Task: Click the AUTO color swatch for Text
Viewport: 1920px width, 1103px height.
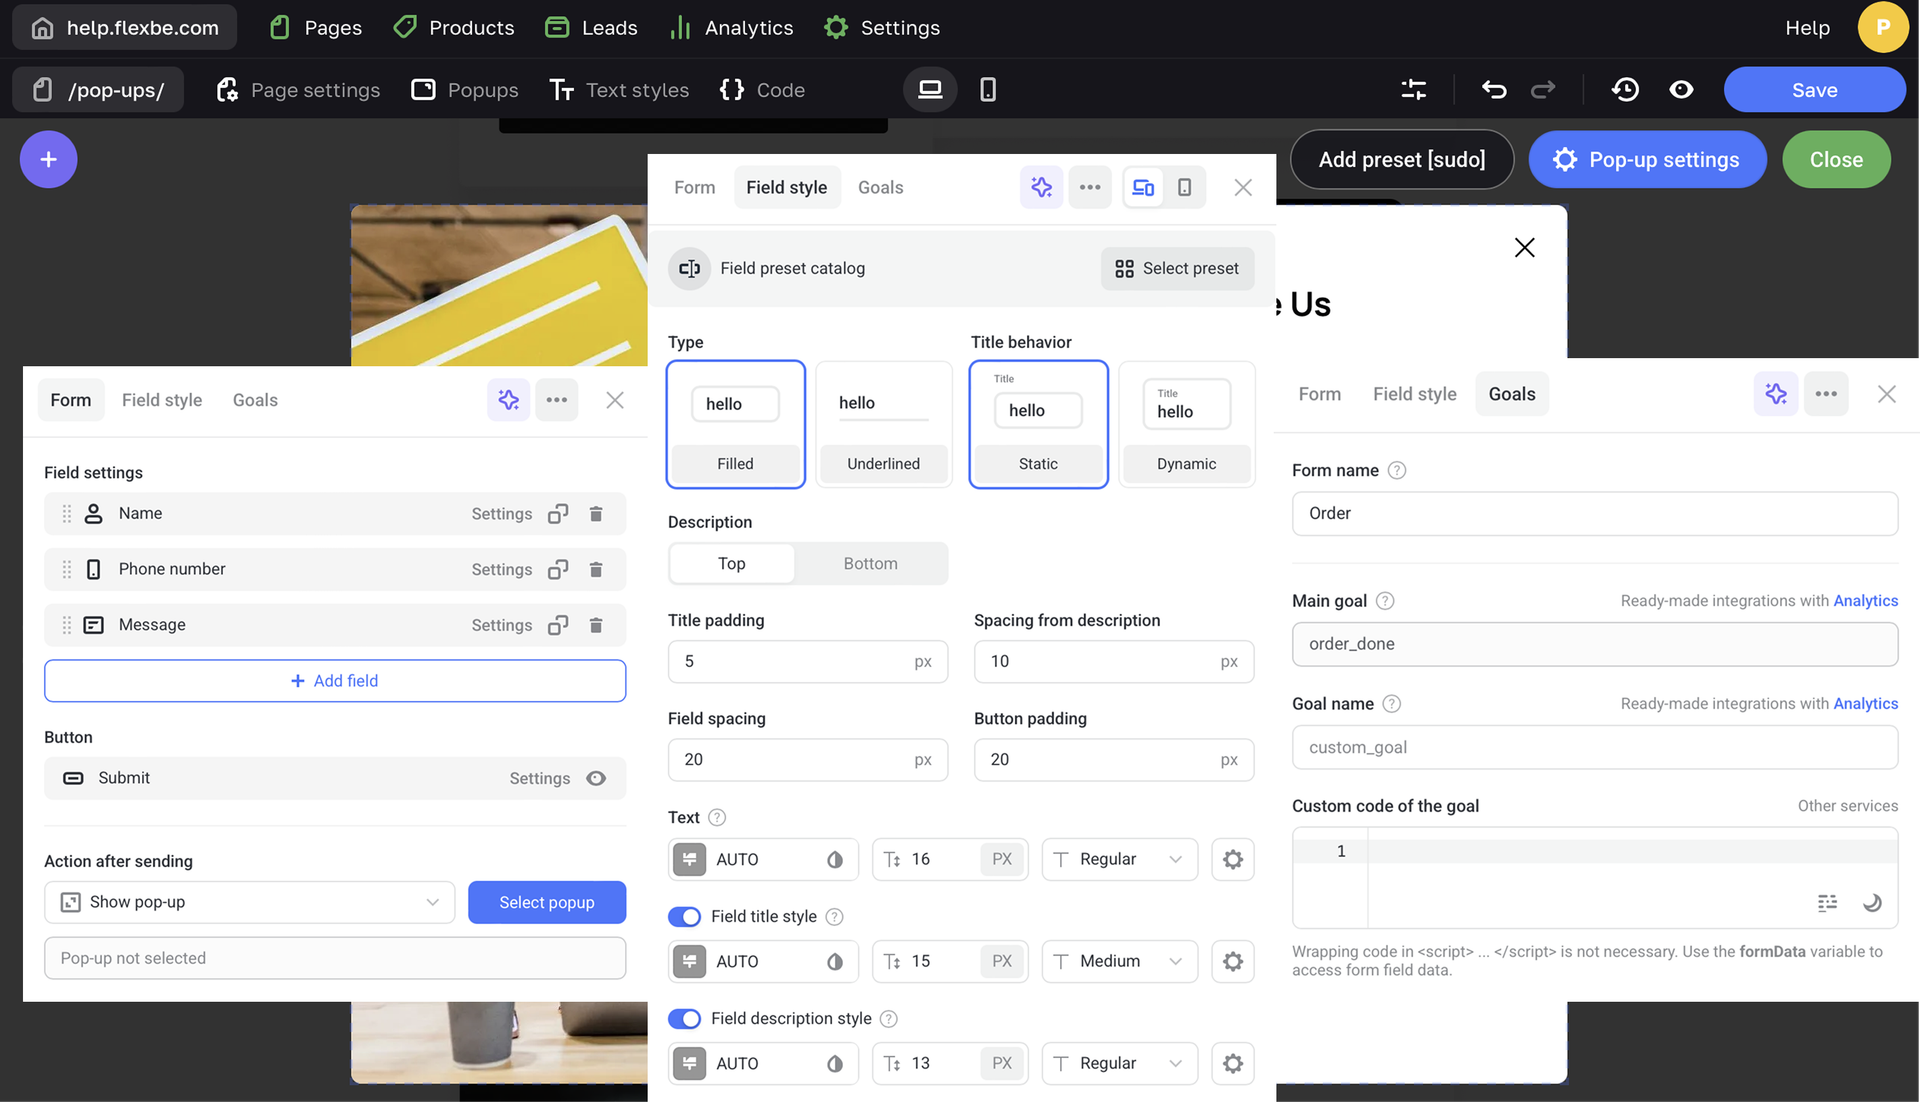Action: (690, 860)
